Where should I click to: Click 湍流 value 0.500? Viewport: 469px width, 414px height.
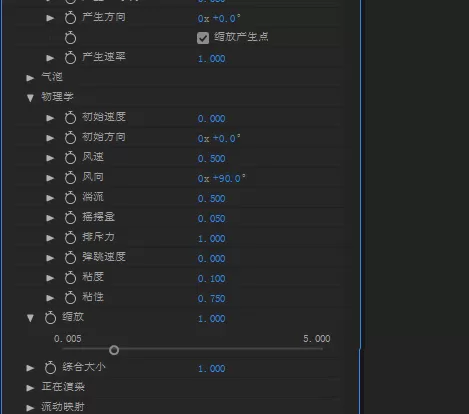click(212, 199)
